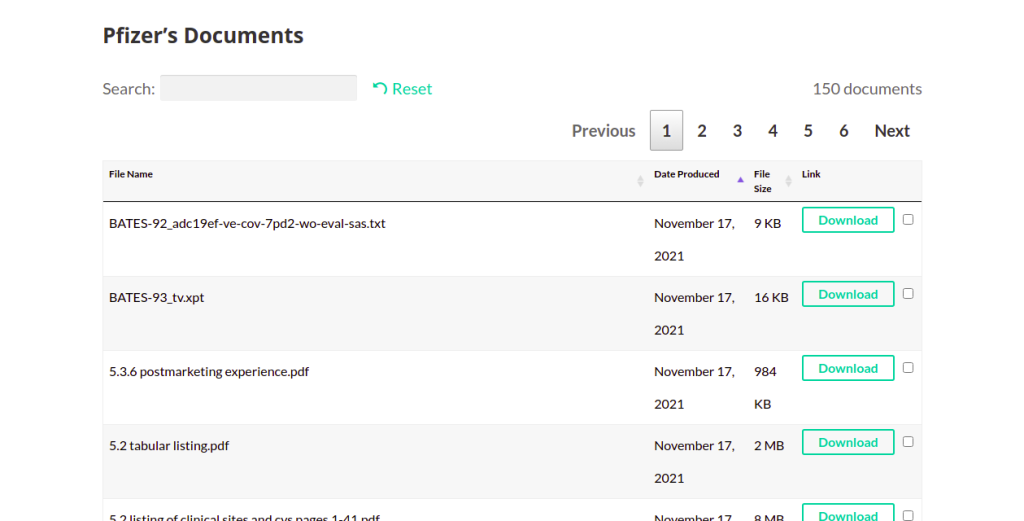Click the Link column header
Image resolution: width=1024 pixels, height=521 pixels.
click(x=811, y=174)
